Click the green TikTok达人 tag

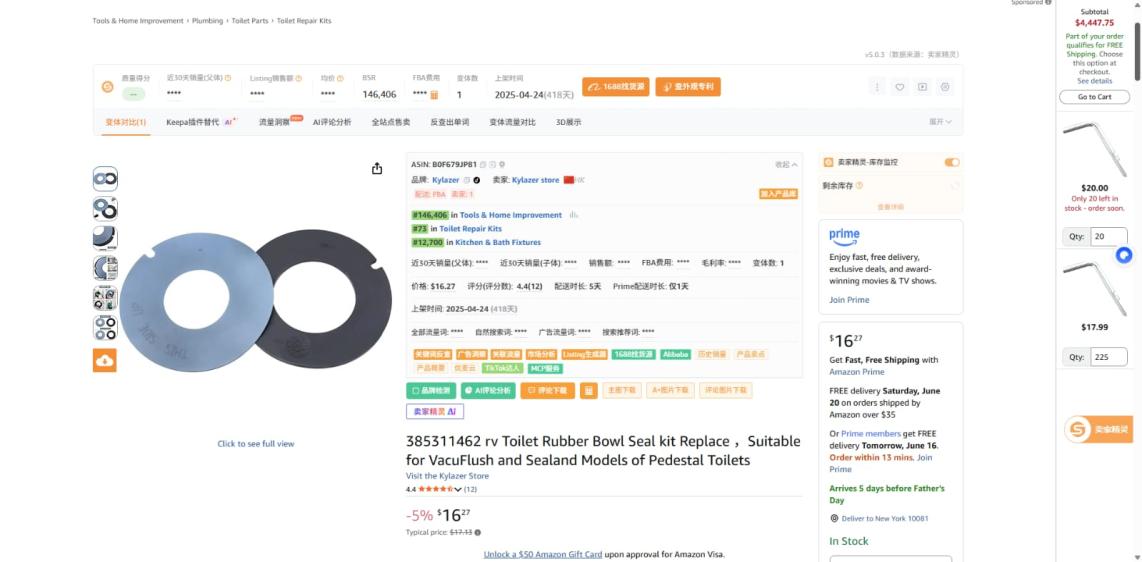pos(503,368)
